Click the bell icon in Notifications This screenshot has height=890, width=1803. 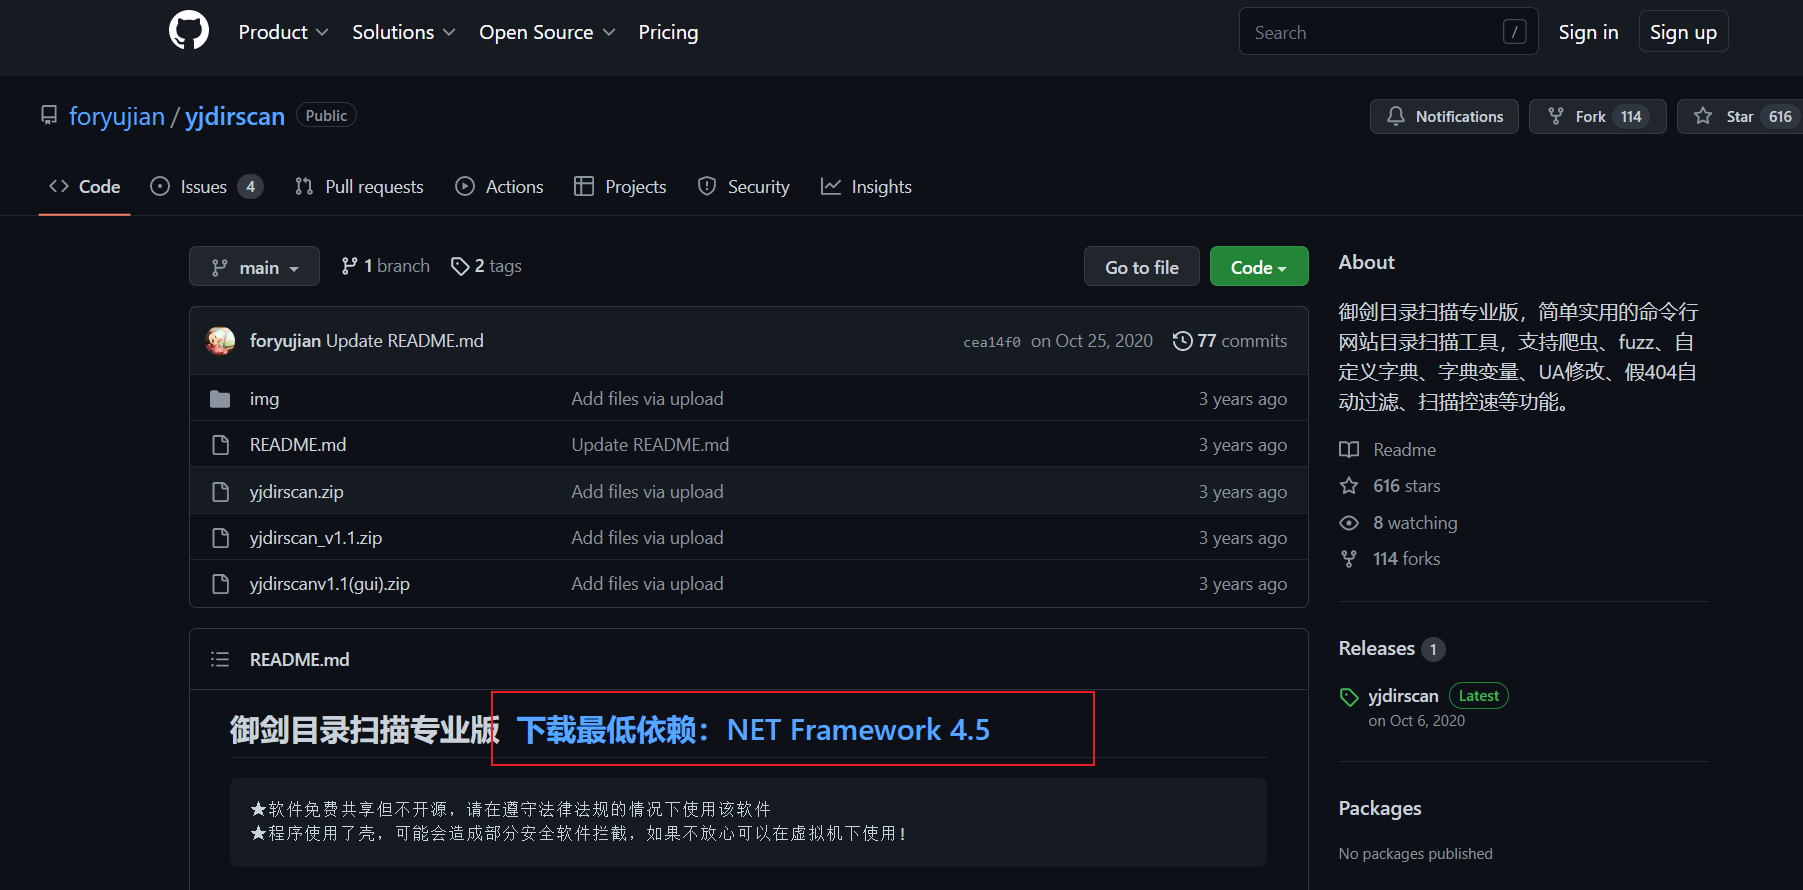tap(1396, 116)
